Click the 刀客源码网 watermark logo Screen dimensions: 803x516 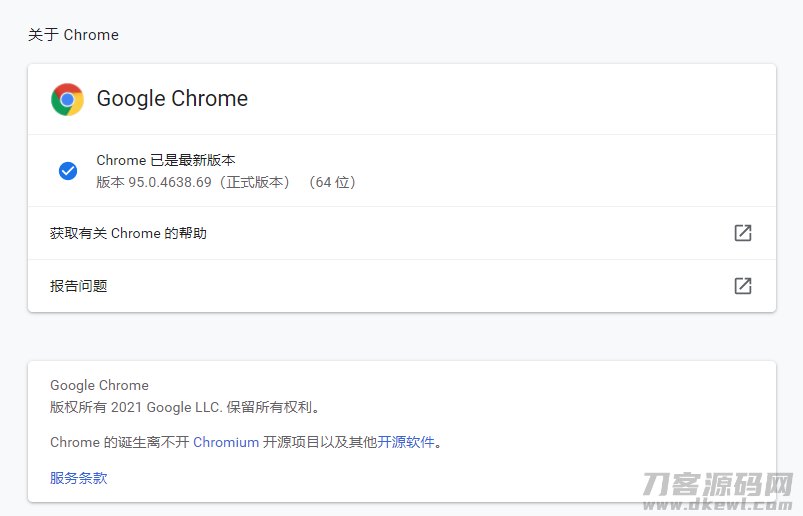coord(717,484)
